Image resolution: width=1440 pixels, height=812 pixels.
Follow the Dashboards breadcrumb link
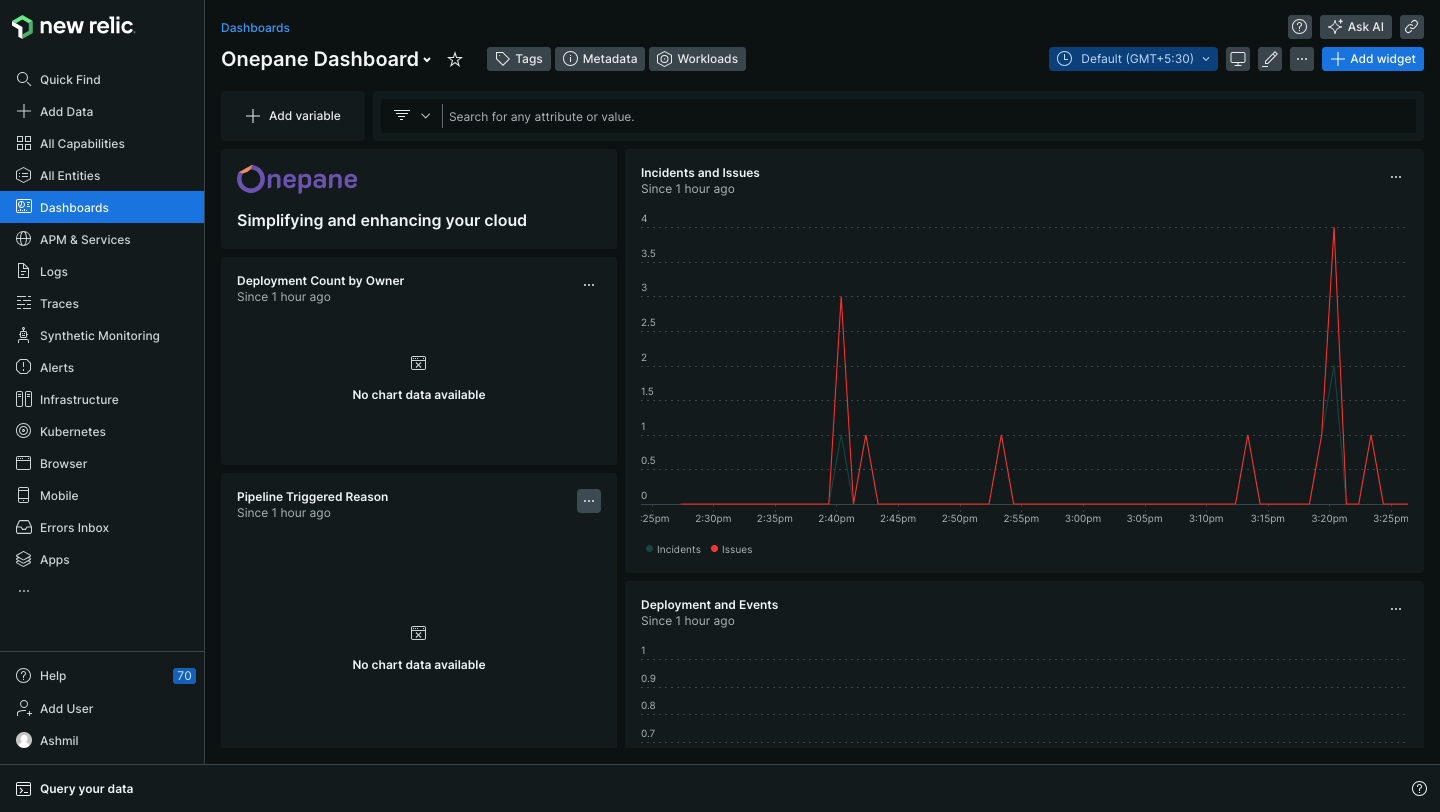coord(255,28)
